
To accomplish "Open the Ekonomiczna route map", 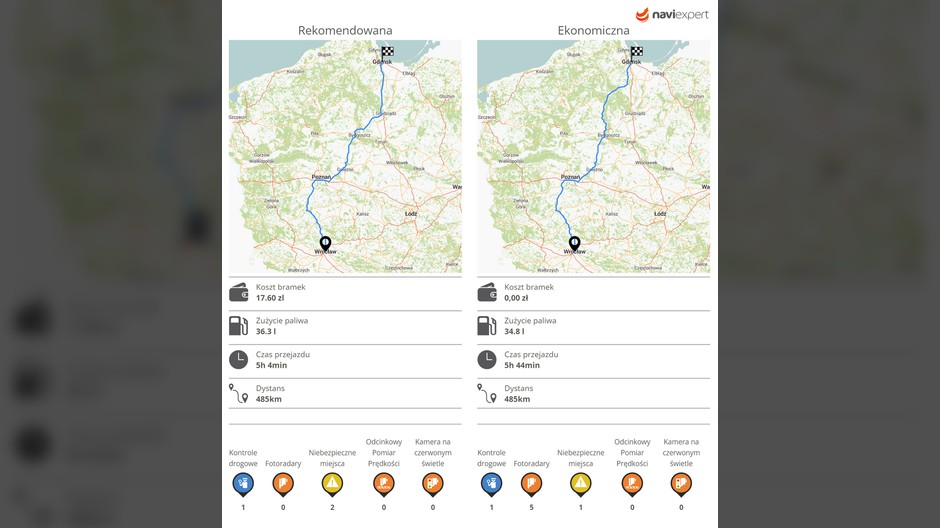I will 593,156.
